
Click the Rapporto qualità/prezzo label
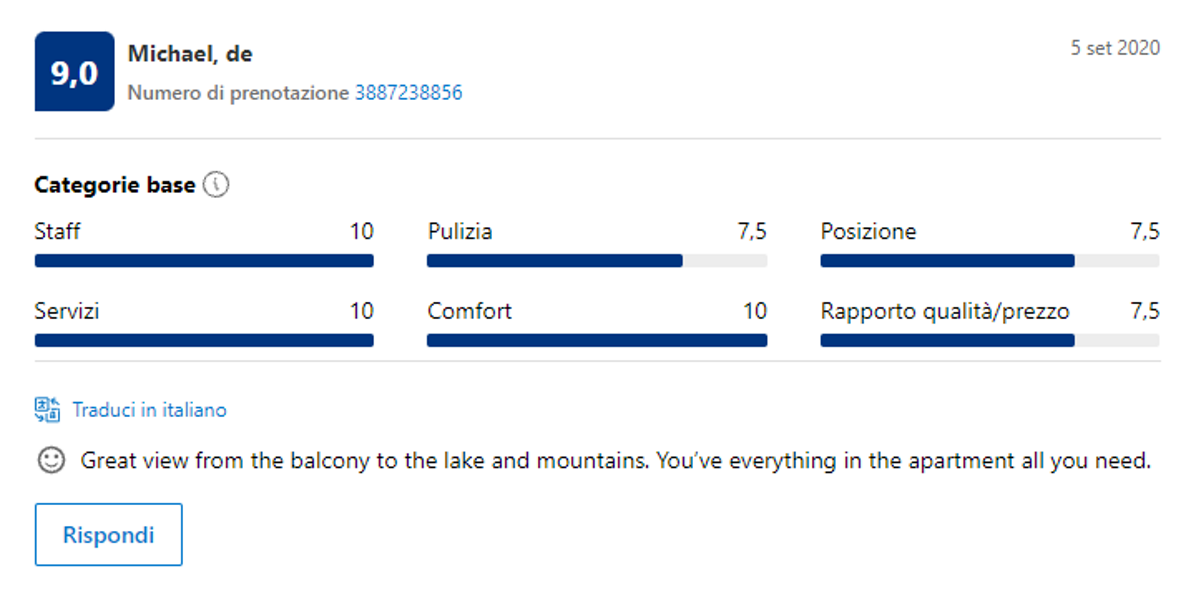[x=945, y=311]
